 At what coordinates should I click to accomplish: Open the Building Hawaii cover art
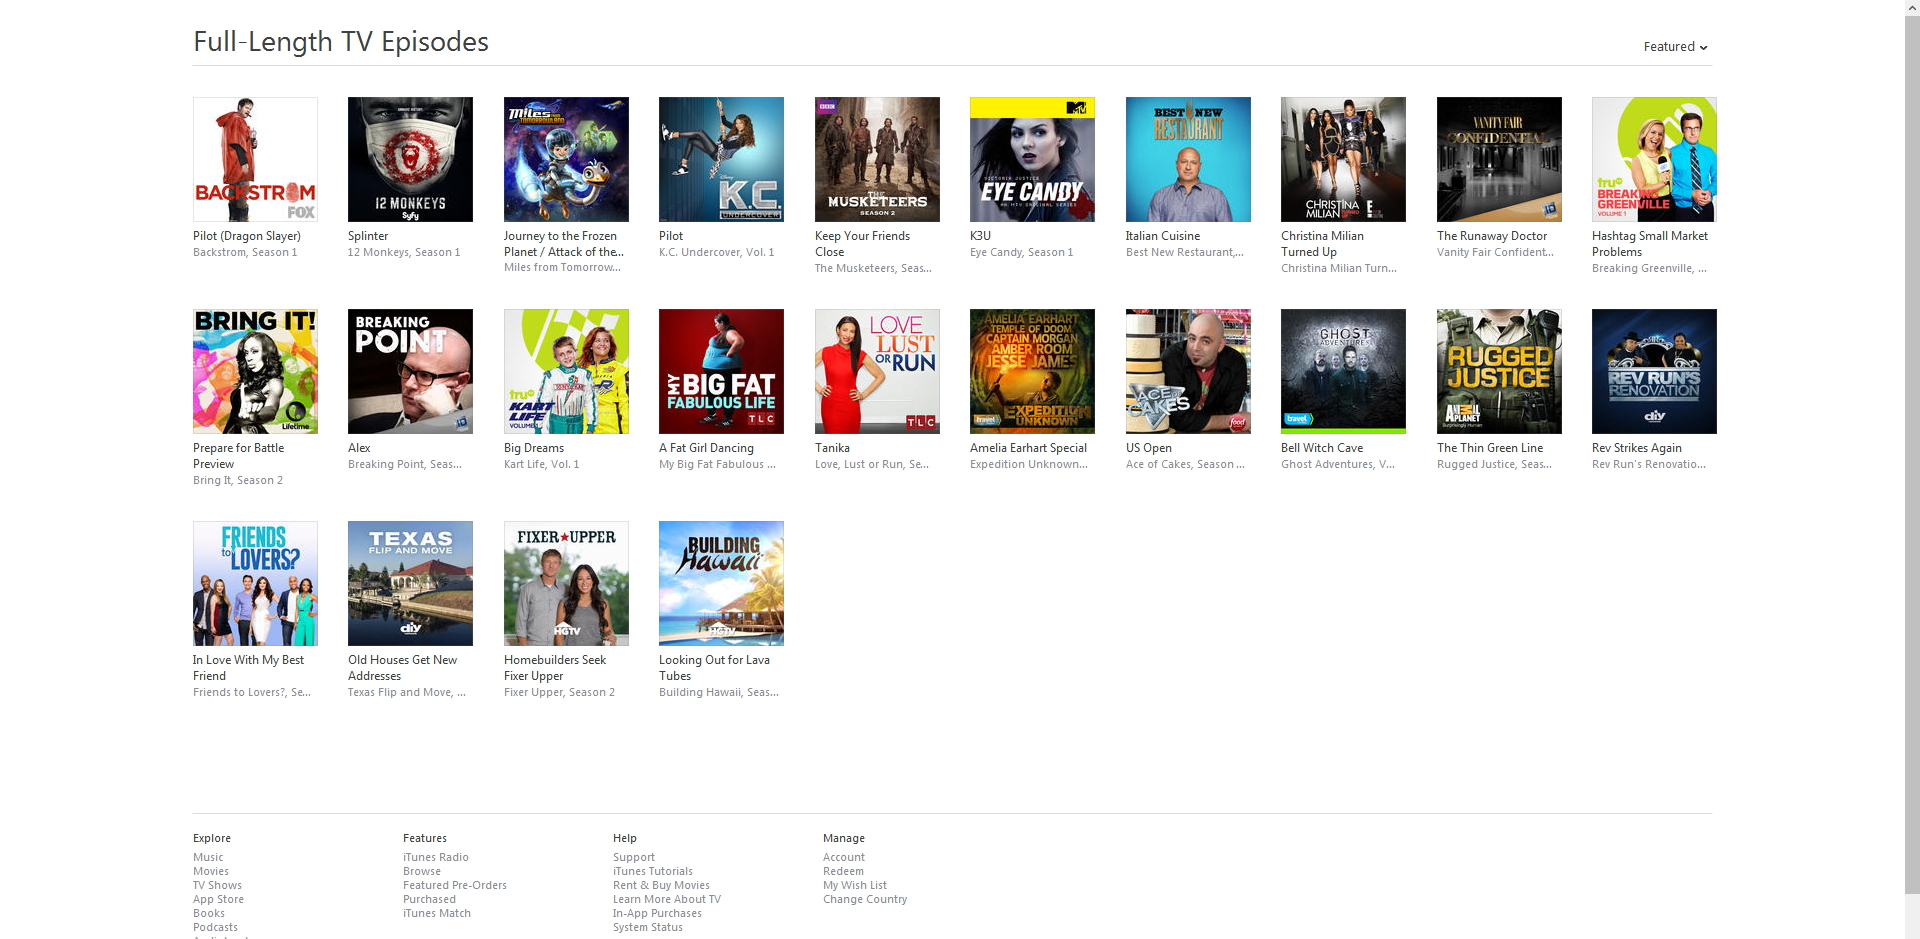721,583
